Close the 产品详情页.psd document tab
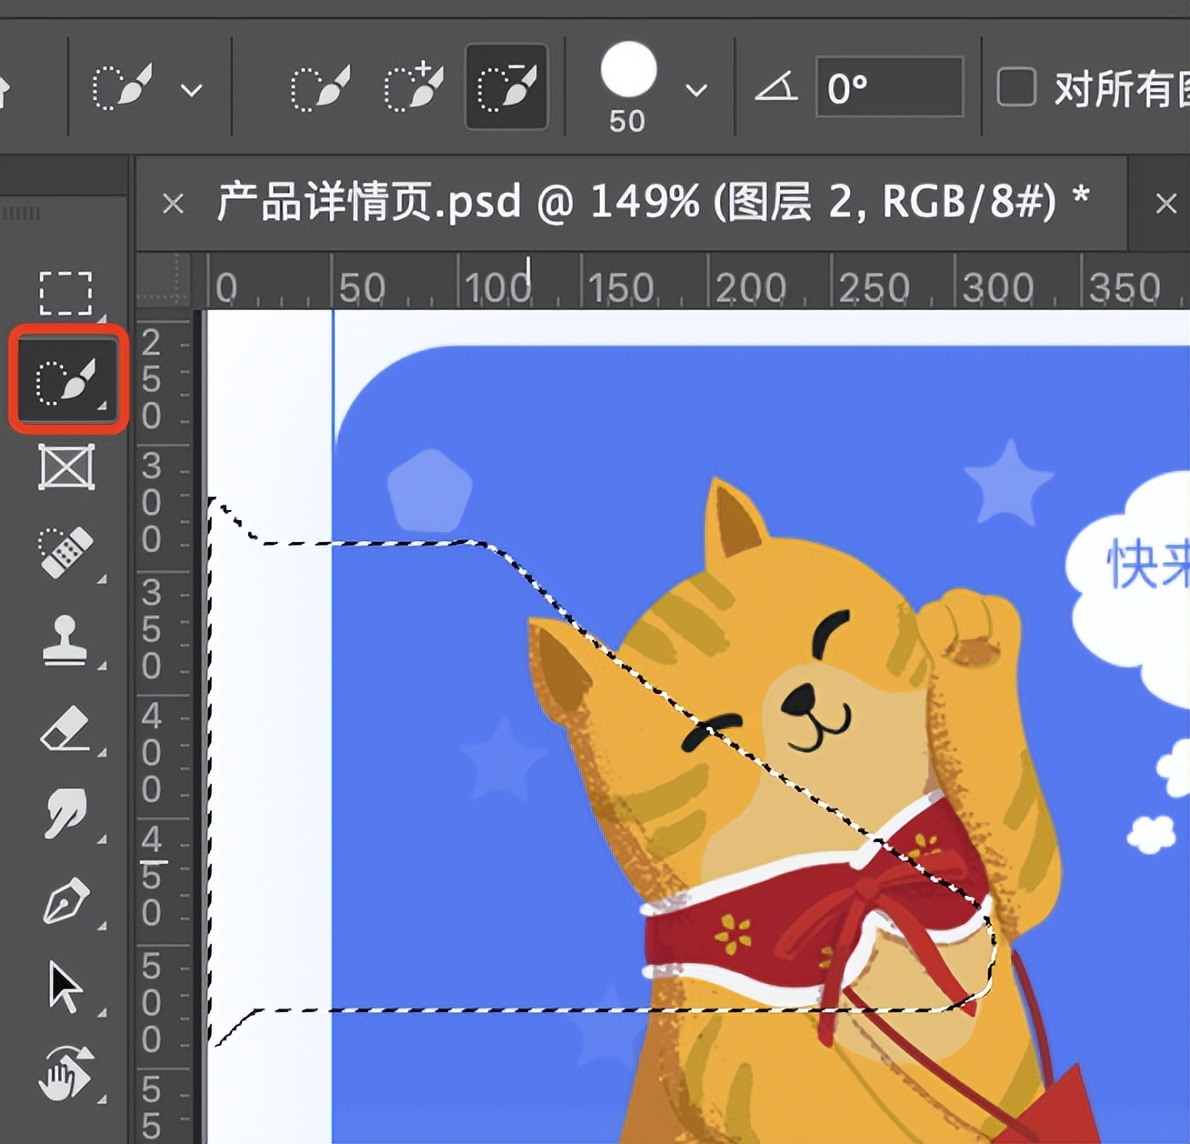The height and width of the screenshot is (1144, 1190). click(x=172, y=203)
